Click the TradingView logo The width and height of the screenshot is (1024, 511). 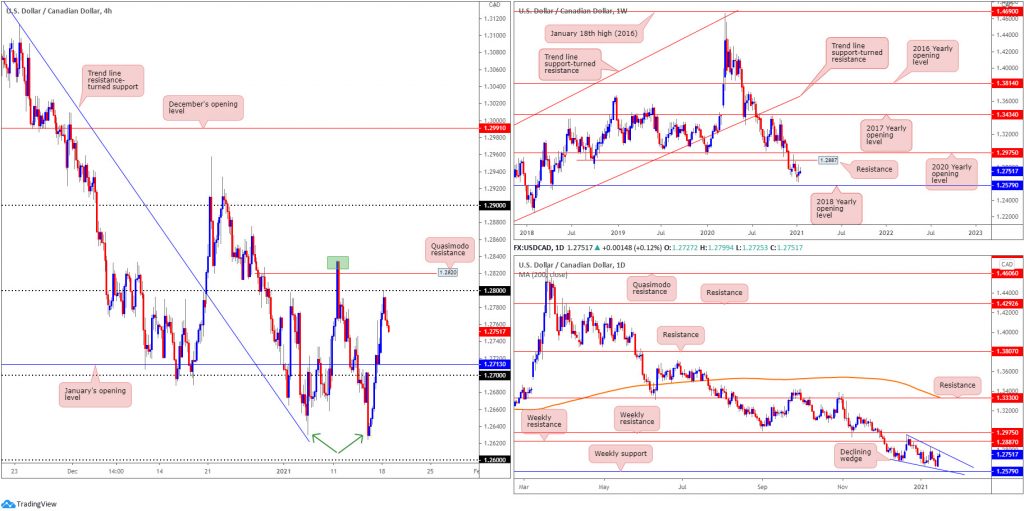(28, 504)
